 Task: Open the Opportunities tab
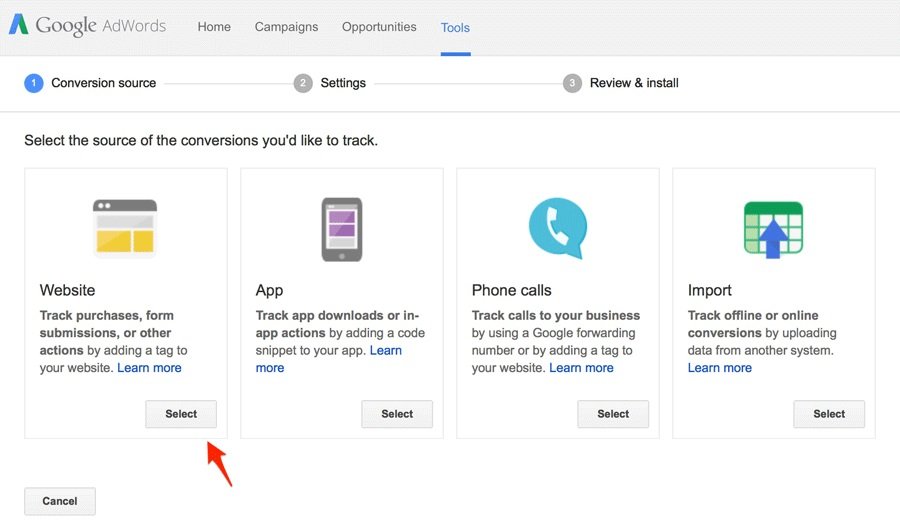coord(379,27)
